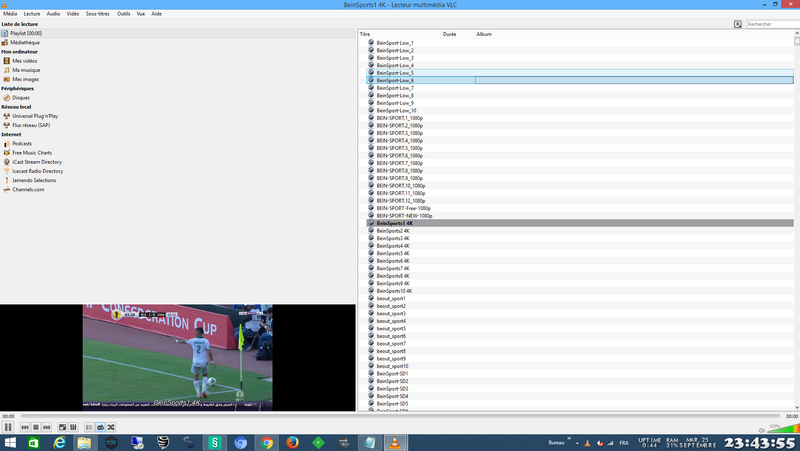The width and height of the screenshot is (800, 451).
Task: Click the playlist view mode icon
Action: 737,24
